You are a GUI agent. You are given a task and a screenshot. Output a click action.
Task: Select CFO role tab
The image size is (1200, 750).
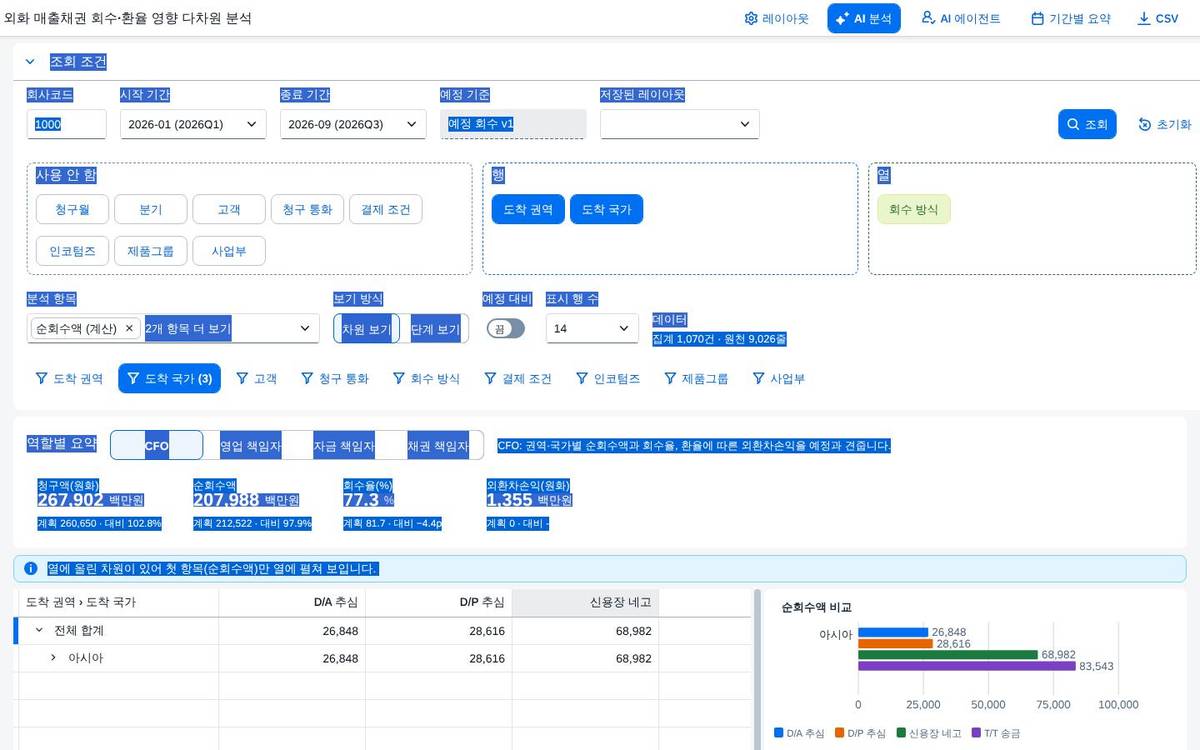pyautogui.click(x=157, y=446)
